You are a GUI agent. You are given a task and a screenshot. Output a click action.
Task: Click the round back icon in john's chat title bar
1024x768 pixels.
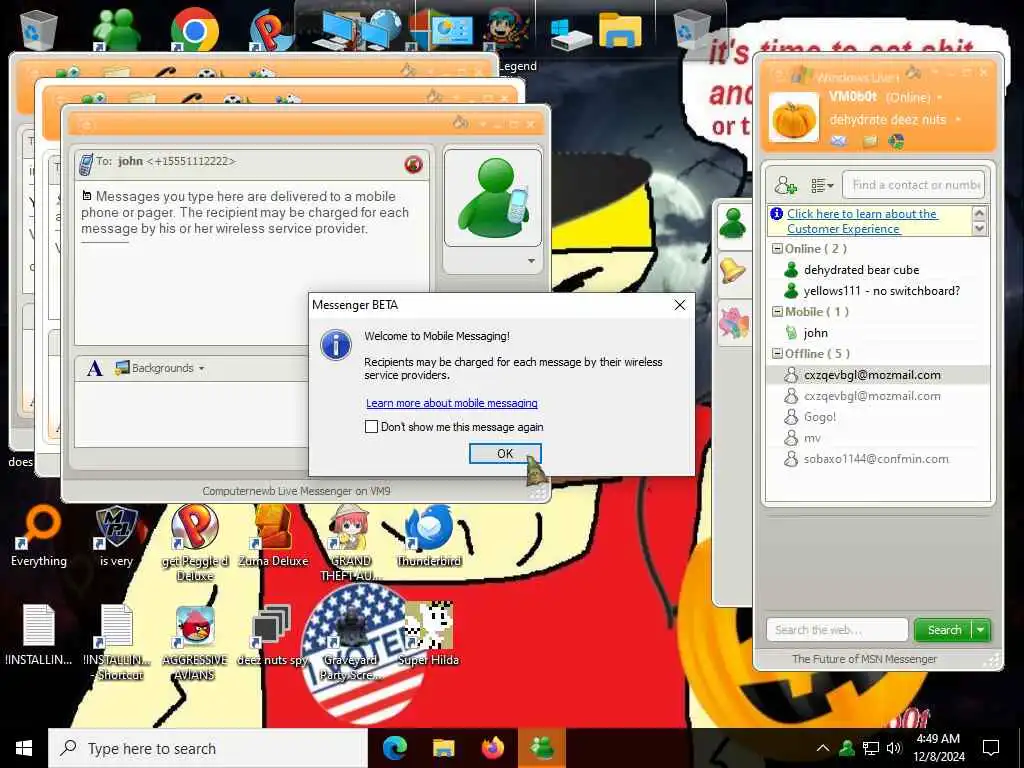86,124
